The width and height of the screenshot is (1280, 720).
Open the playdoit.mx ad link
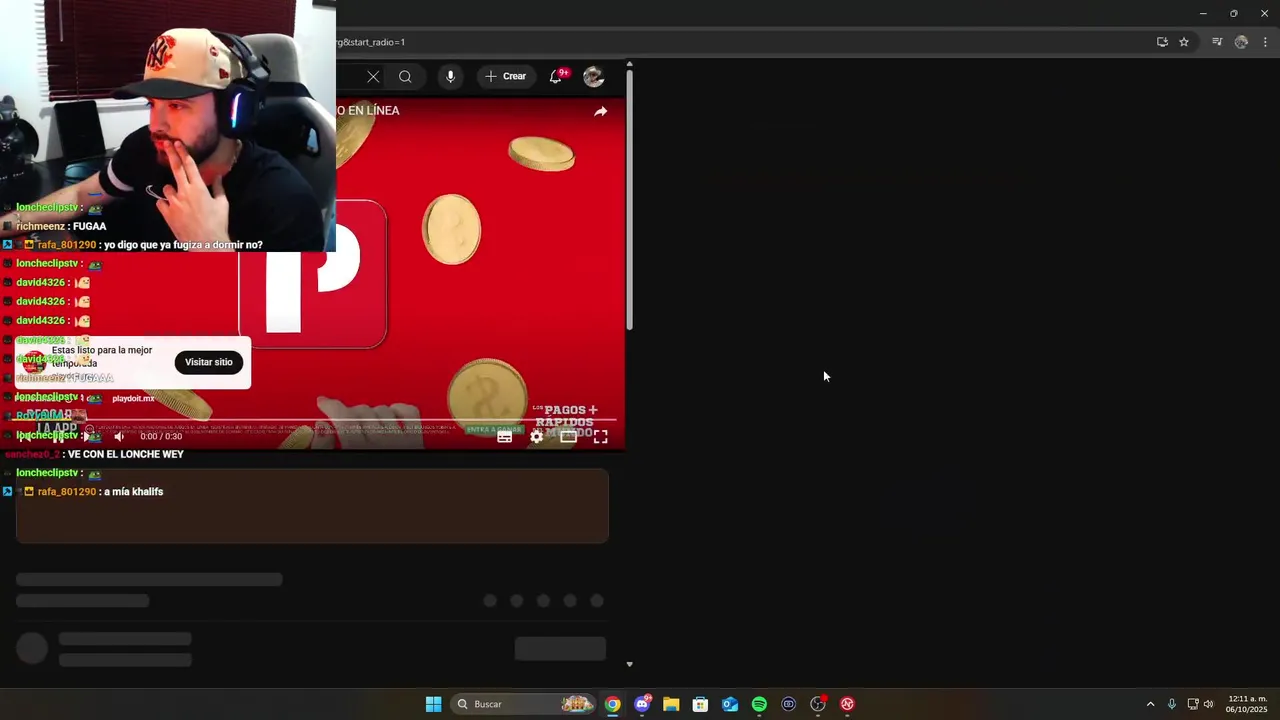pos(133,399)
